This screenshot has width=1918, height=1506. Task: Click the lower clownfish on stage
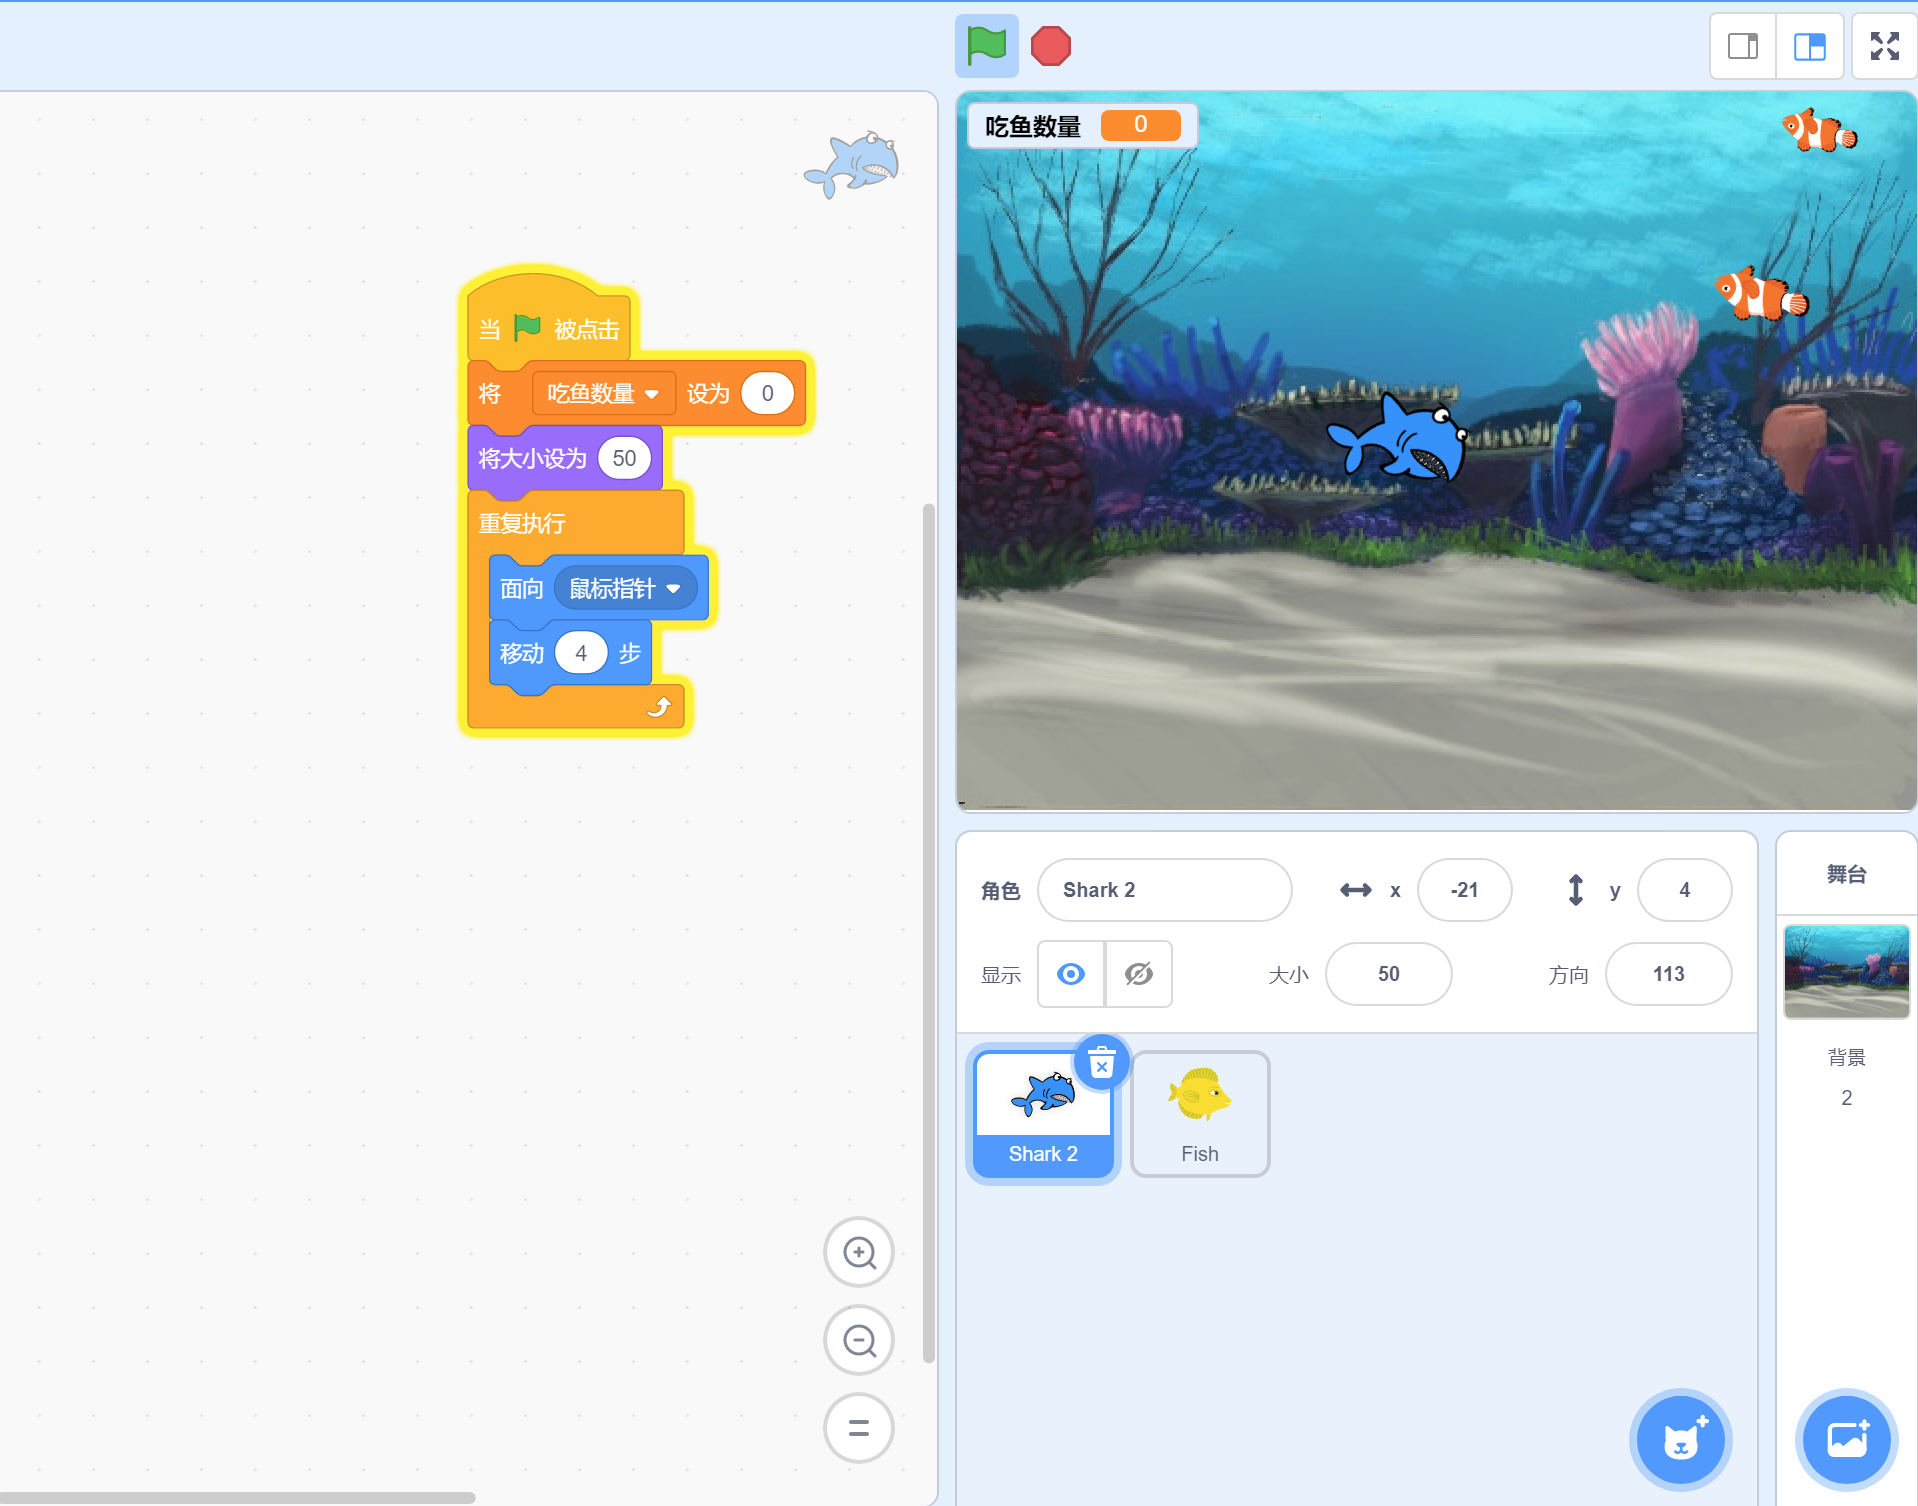tap(1761, 293)
